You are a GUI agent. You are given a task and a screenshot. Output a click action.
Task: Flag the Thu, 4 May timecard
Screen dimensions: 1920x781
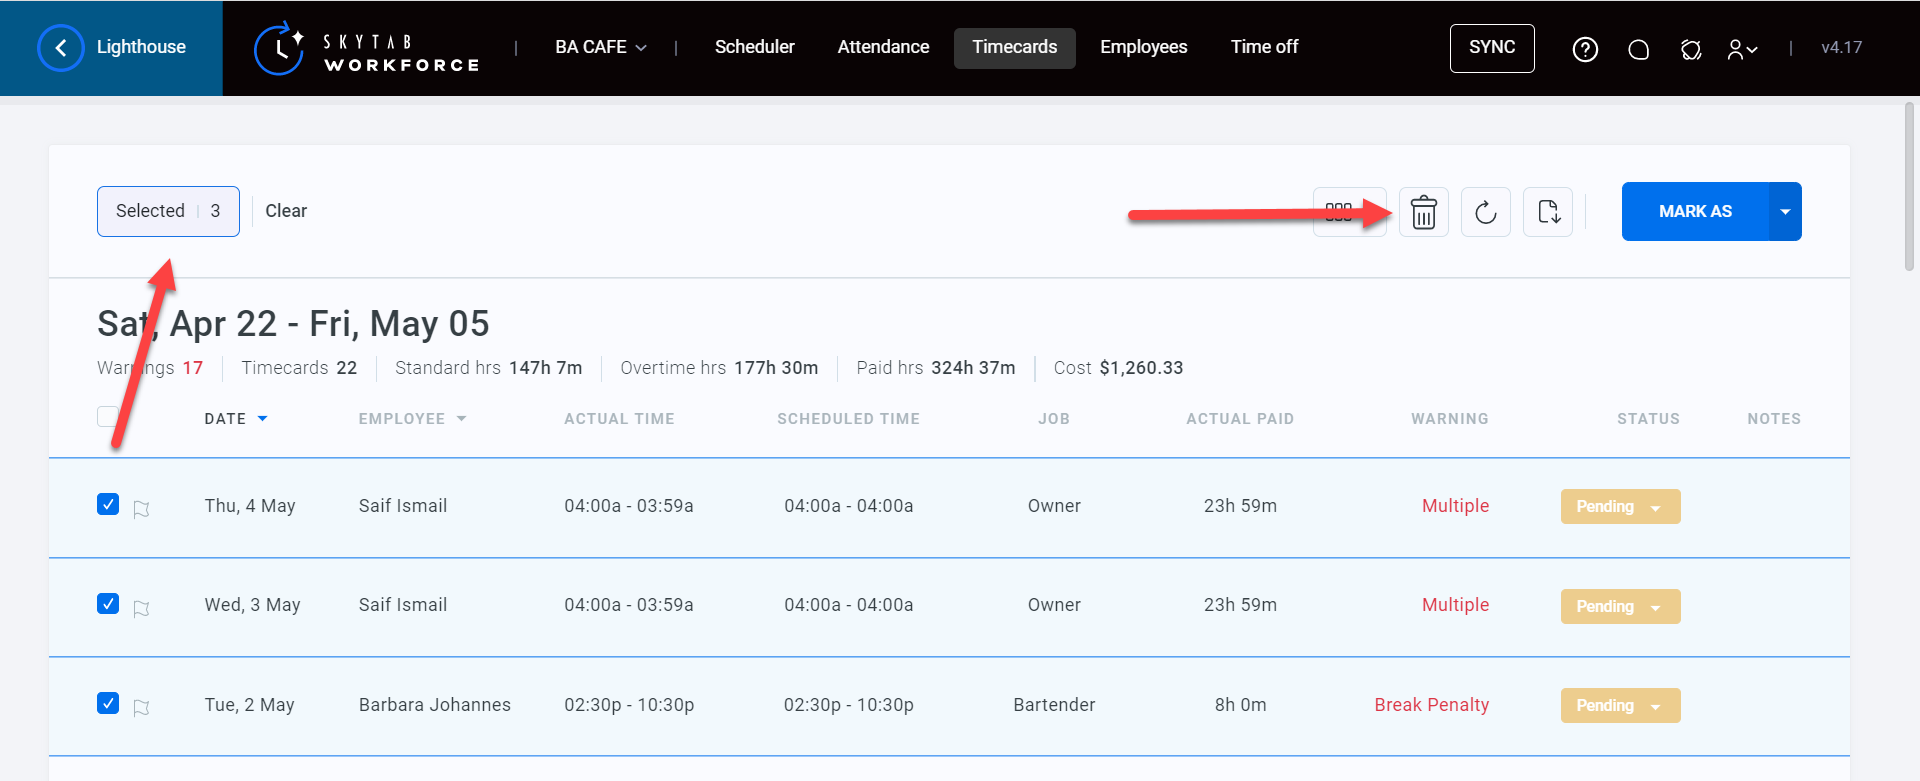[x=142, y=509]
